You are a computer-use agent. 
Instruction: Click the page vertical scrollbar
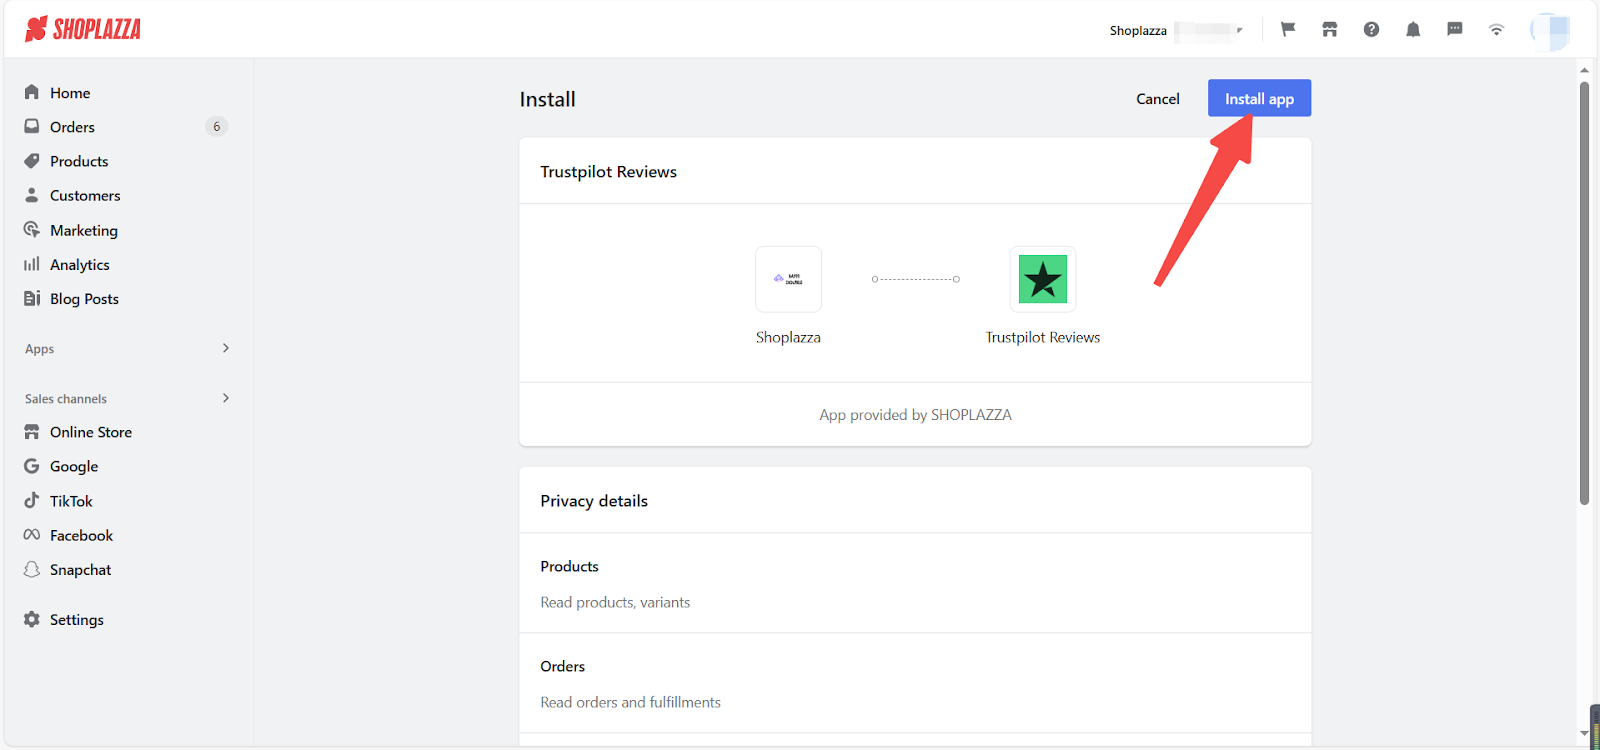click(x=1584, y=292)
